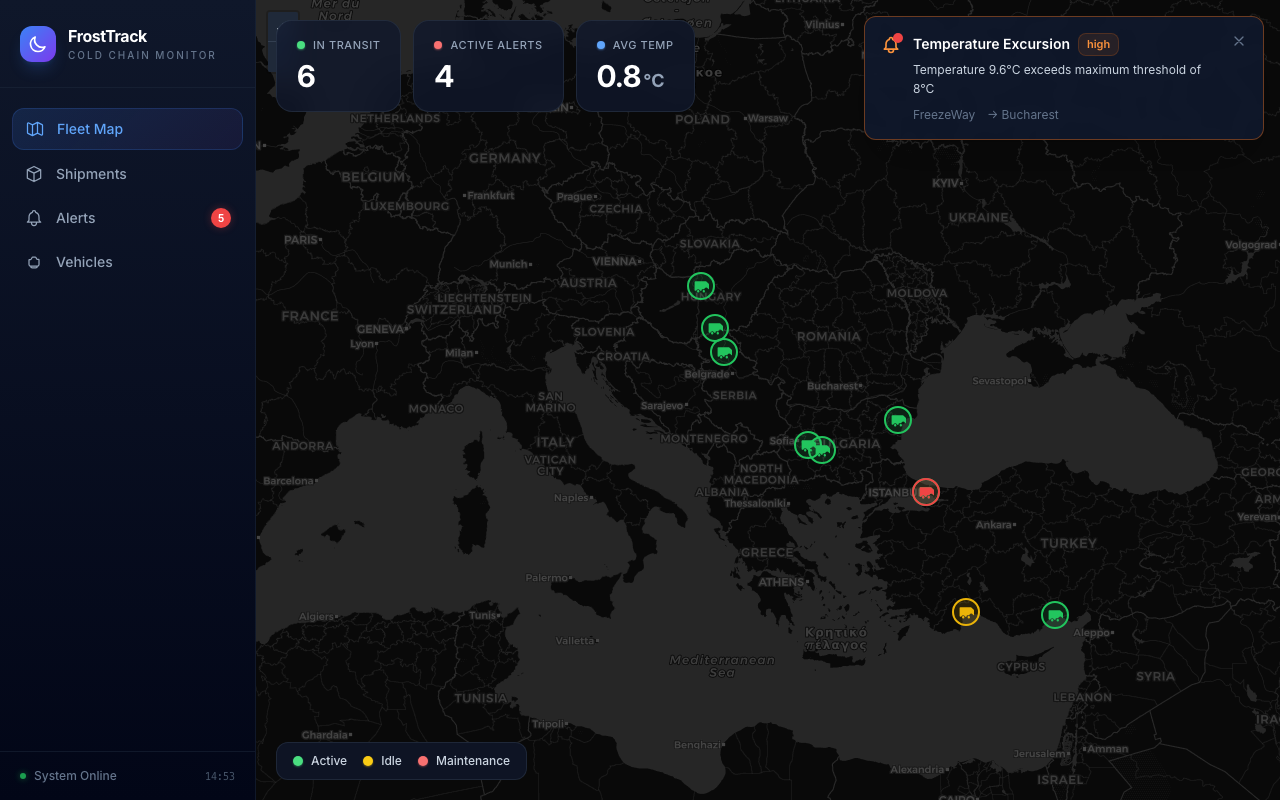Click the 14:53 clock in sidebar footer
The image size is (1280, 800).
tap(220, 776)
